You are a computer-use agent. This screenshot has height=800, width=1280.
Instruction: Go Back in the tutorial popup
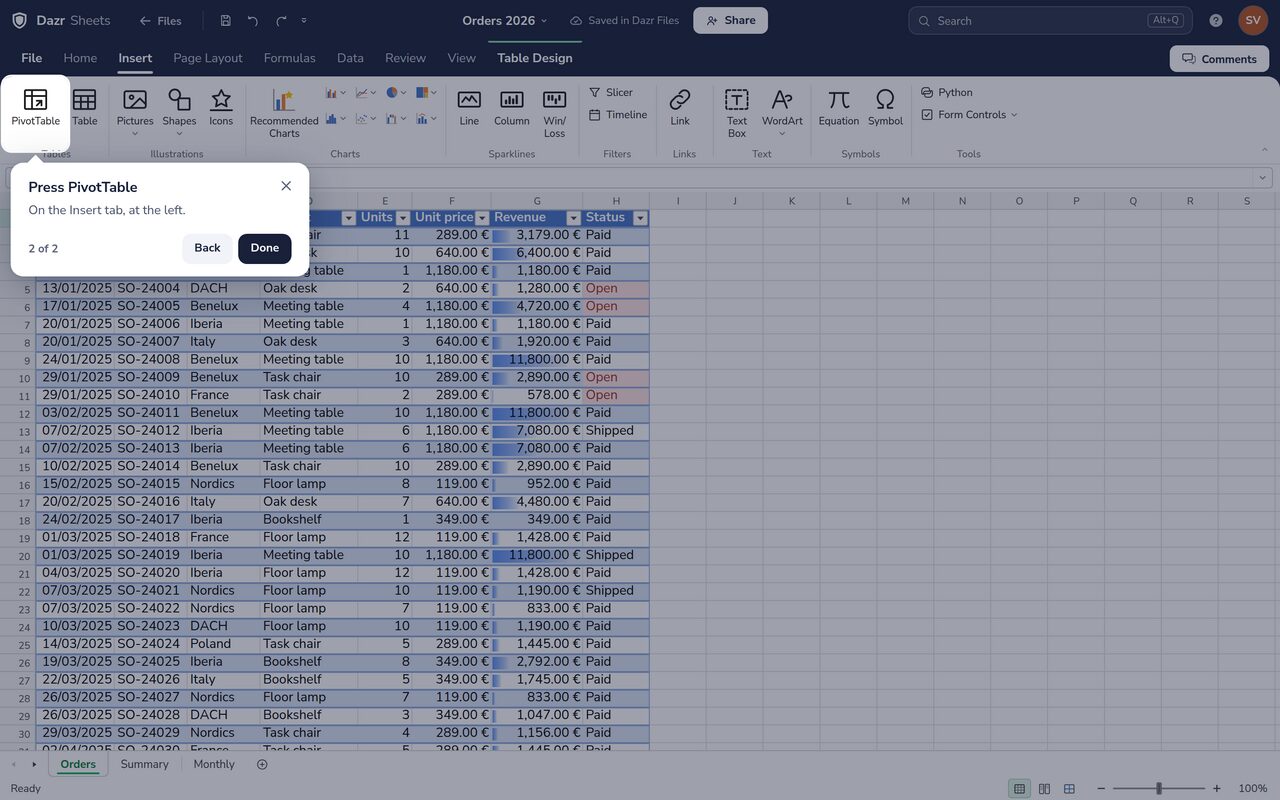[x=207, y=248]
